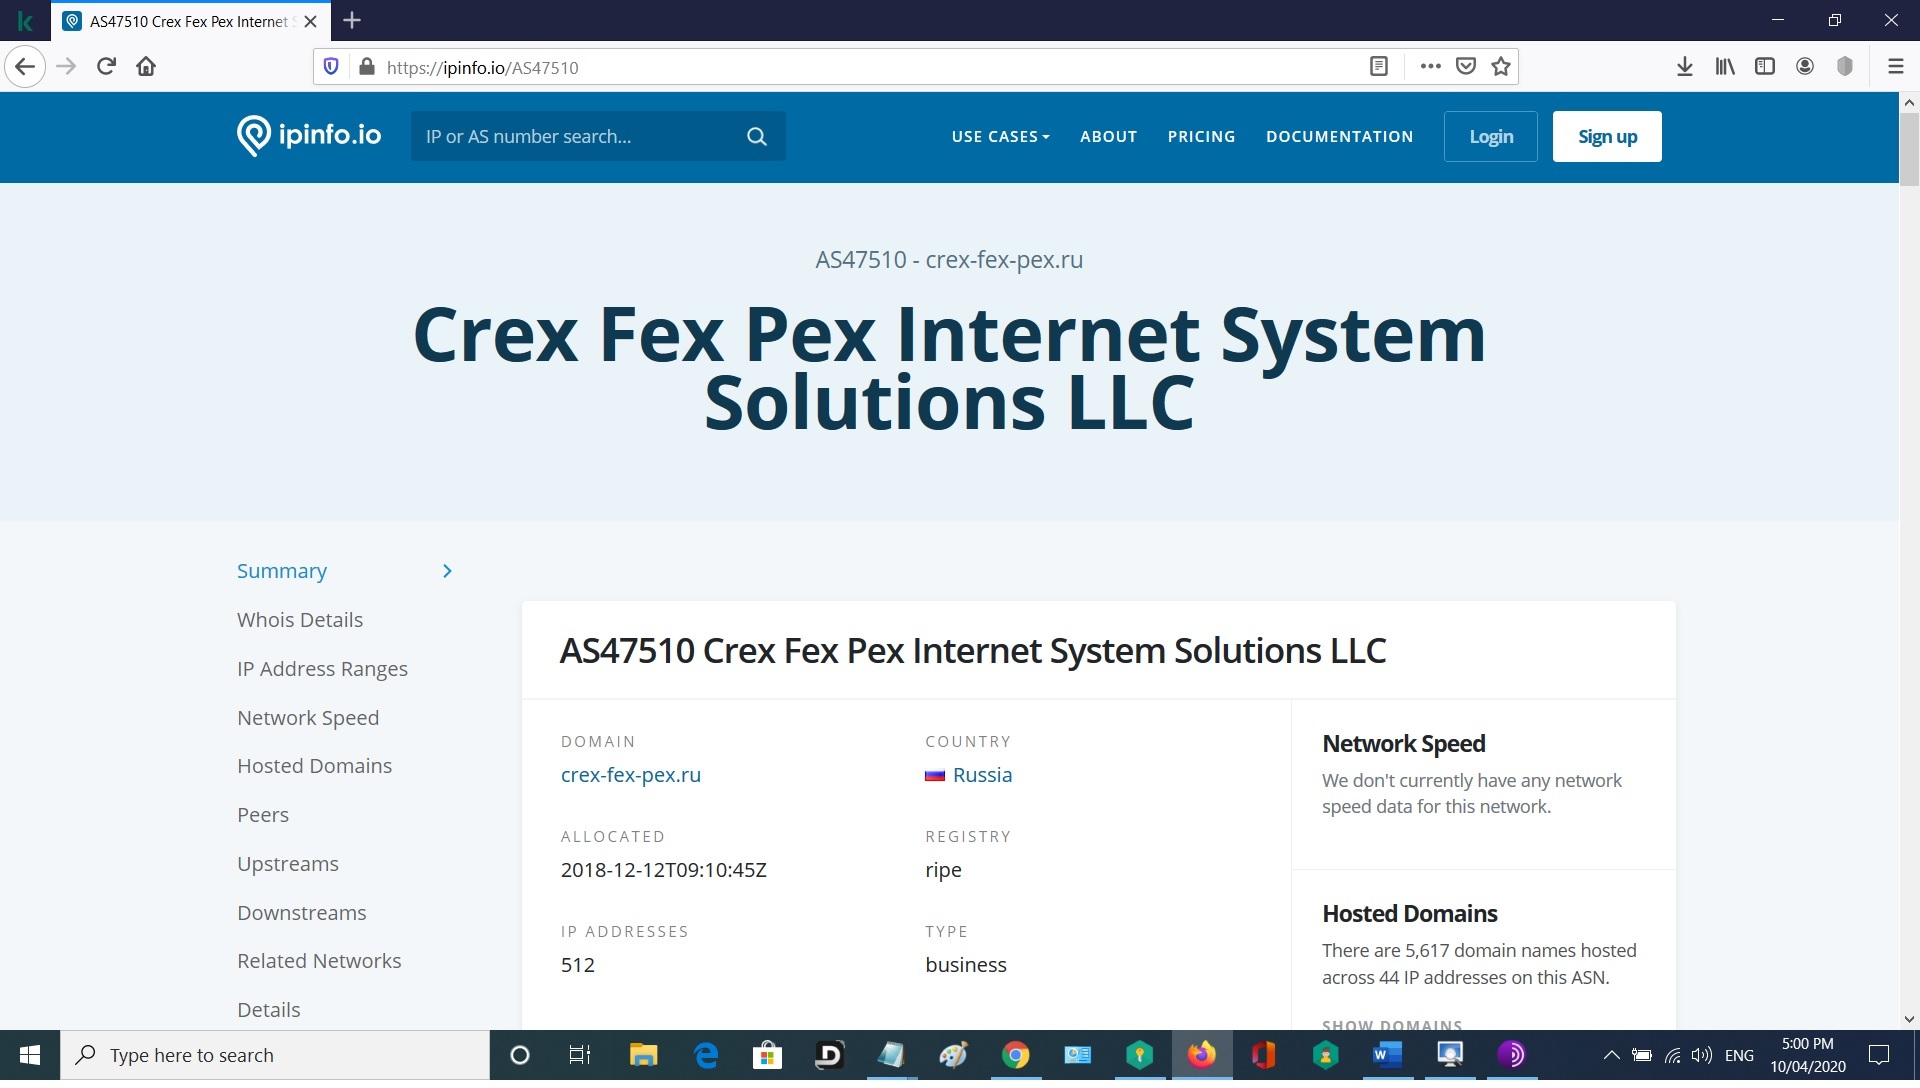
Task: Focus the IP or AS number search field
Action: click(x=580, y=137)
